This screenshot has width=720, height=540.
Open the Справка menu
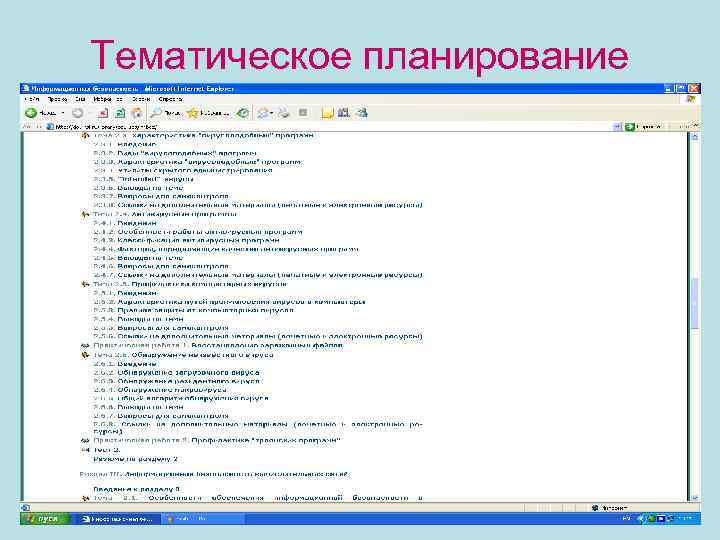click(170, 99)
